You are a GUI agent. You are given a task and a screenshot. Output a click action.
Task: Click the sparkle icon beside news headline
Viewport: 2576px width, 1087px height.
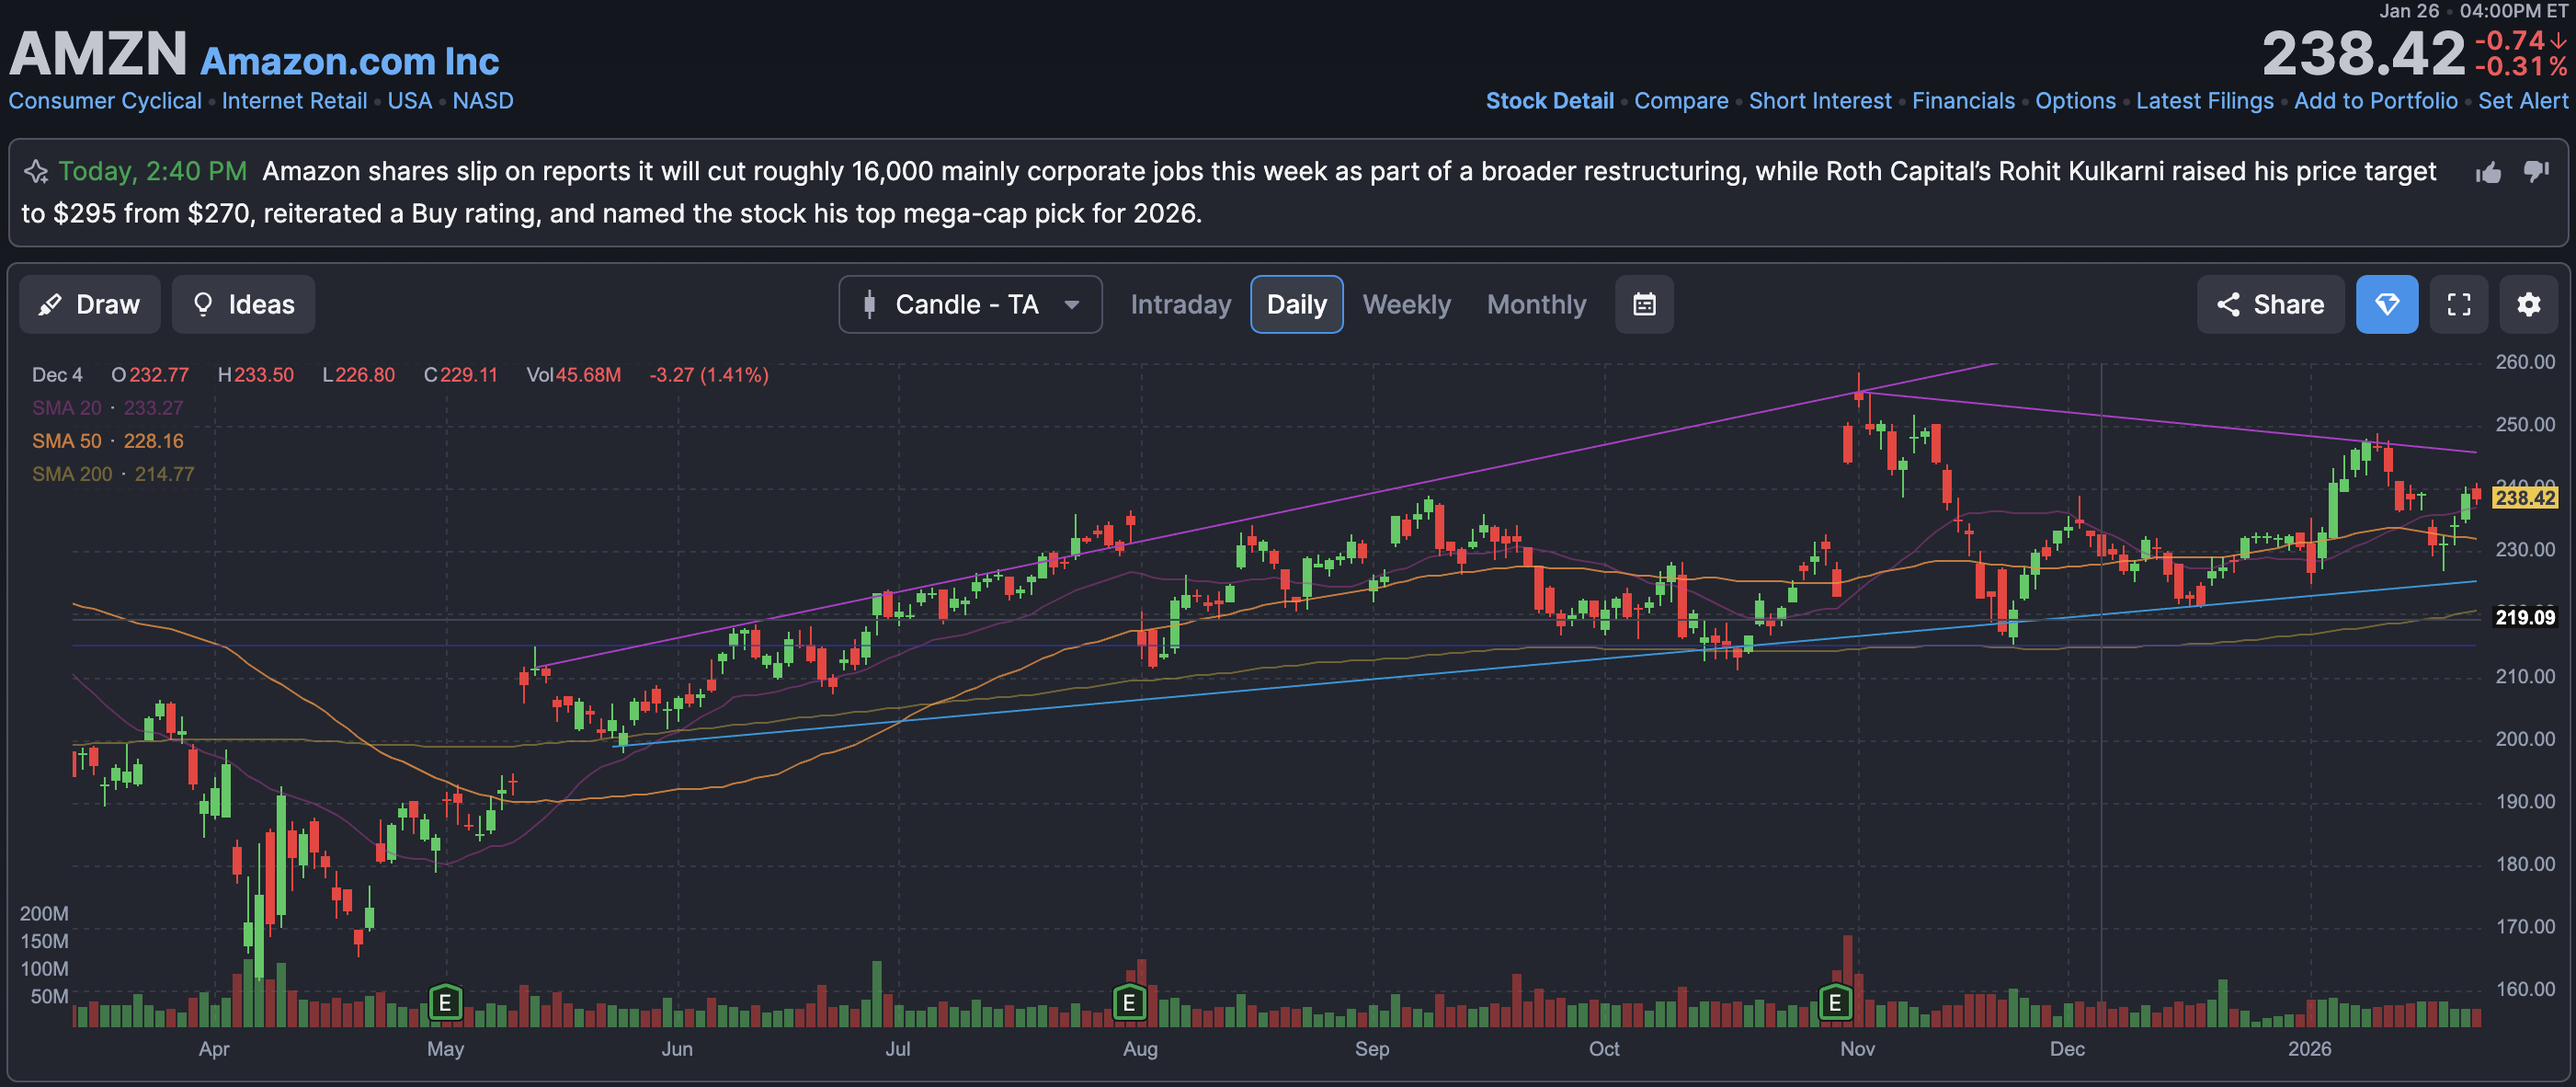(x=36, y=172)
